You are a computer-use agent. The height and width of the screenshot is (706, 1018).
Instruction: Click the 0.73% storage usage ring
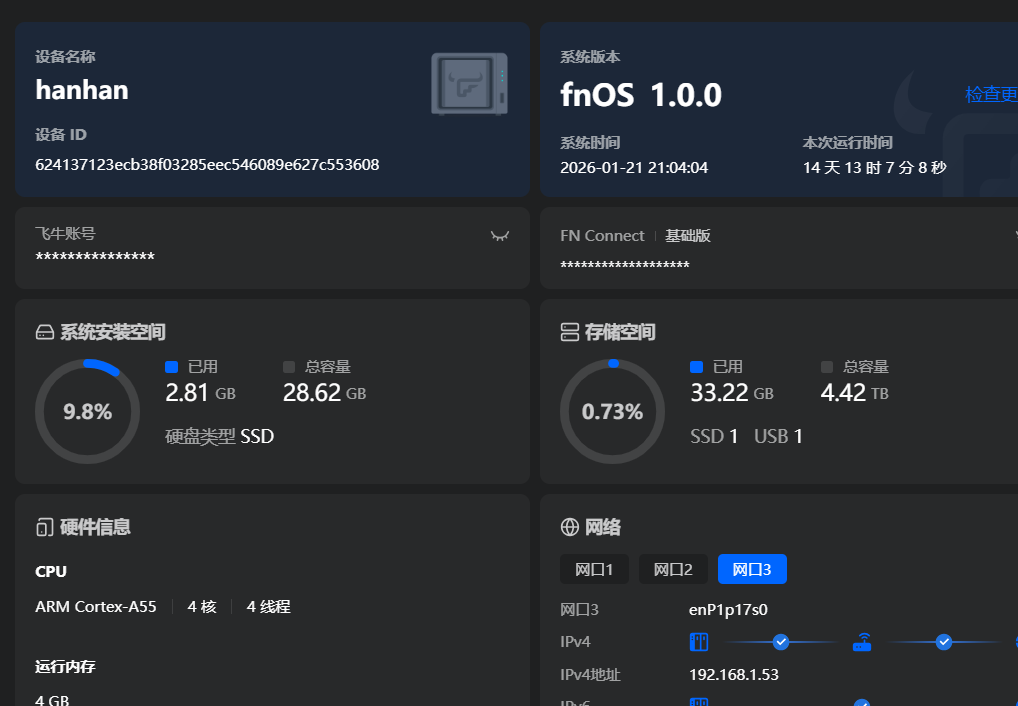click(612, 411)
